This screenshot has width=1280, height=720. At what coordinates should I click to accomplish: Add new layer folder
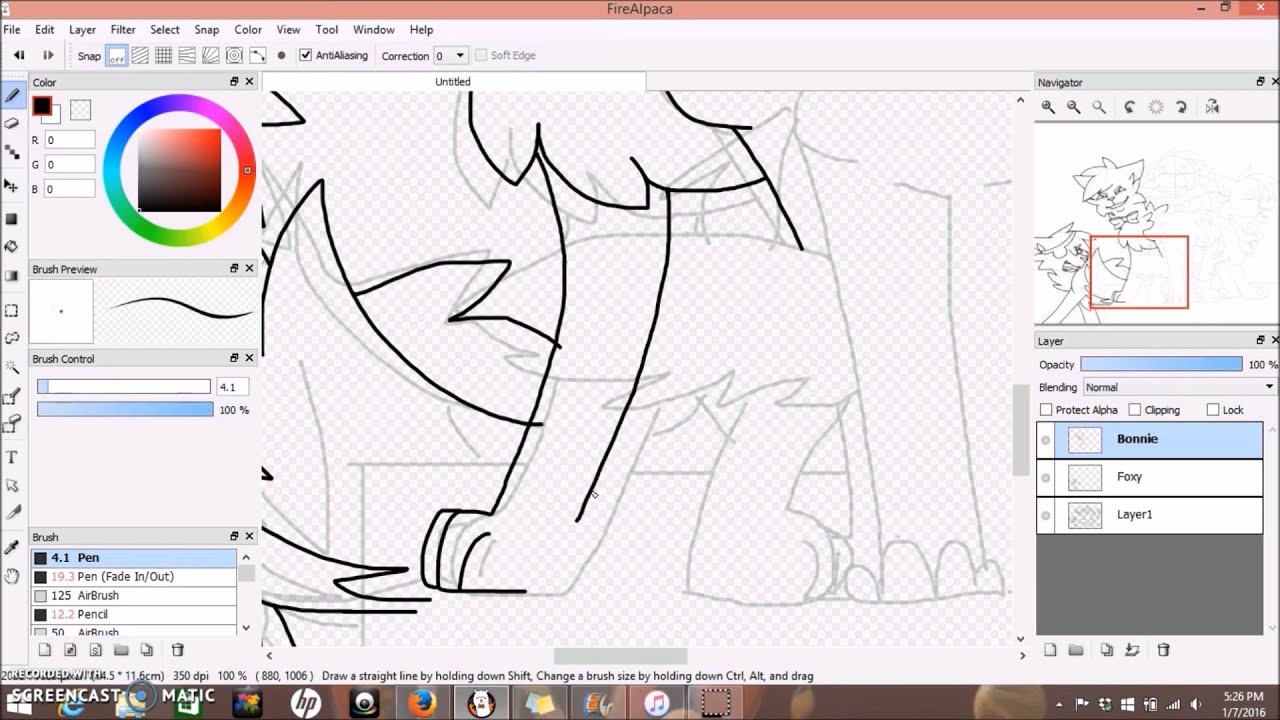click(x=1076, y=650)
